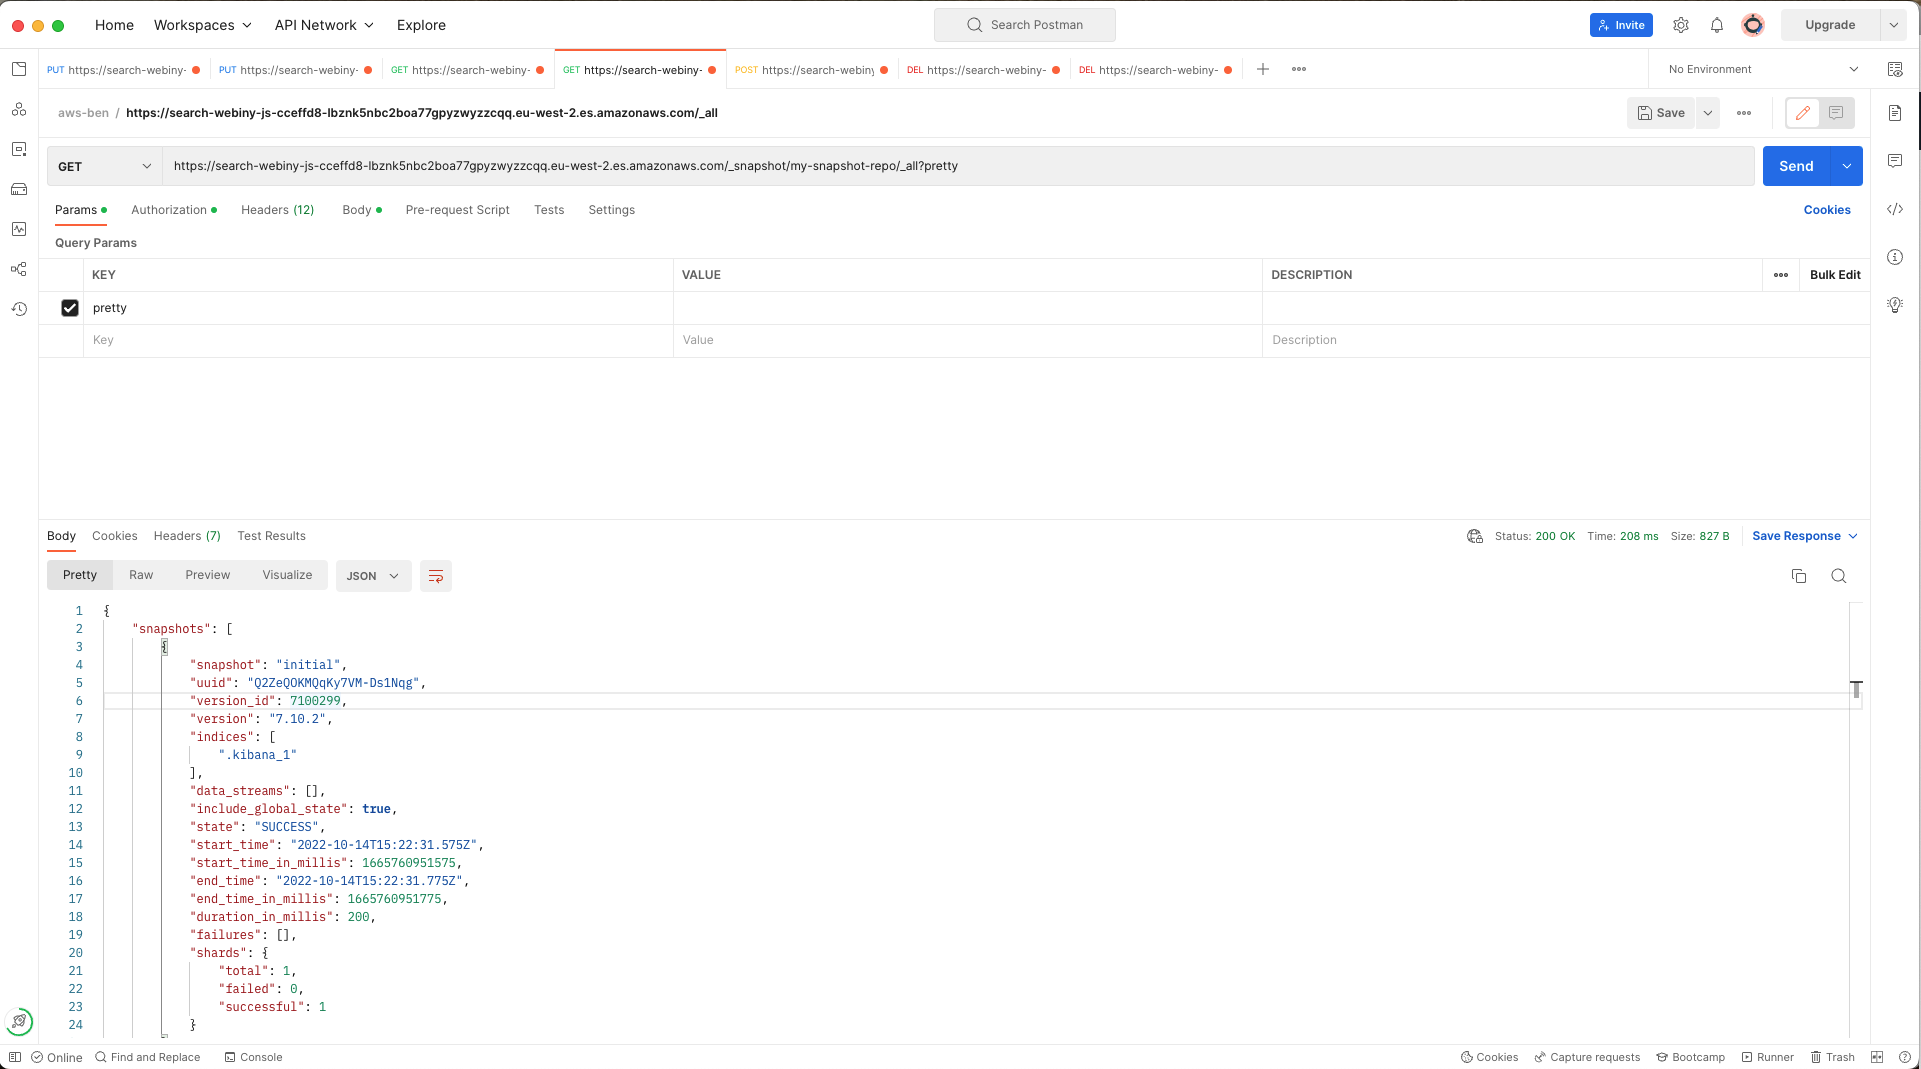Open search within the response body

click(1839, 576)
